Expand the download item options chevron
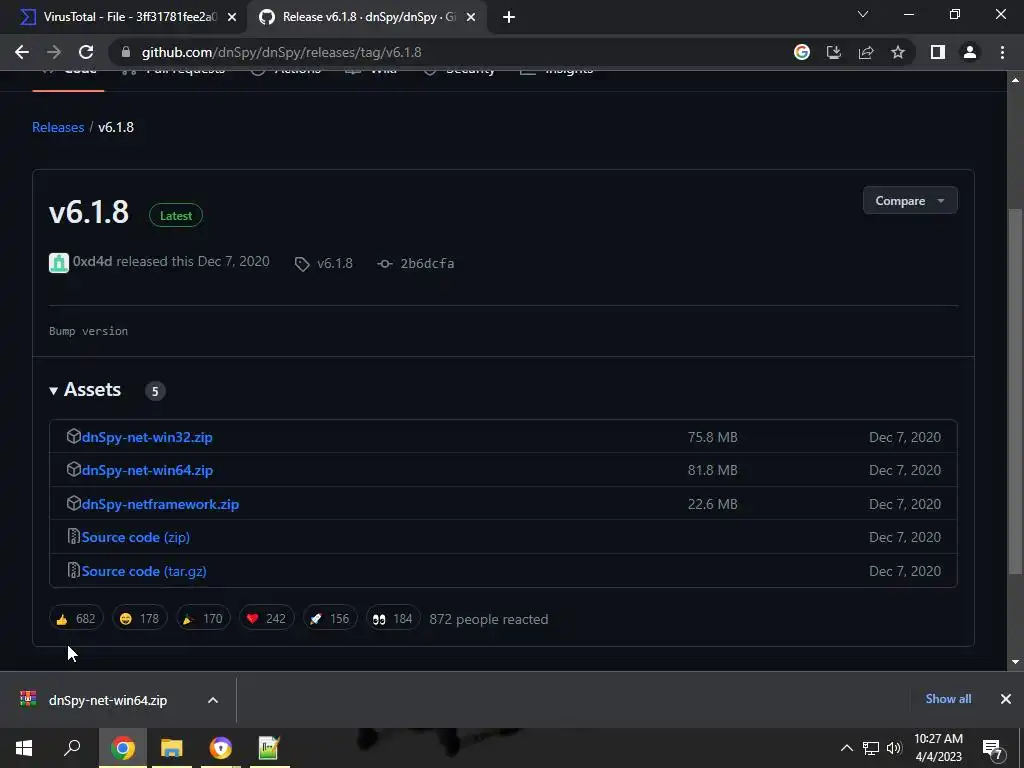Image resolution: width=1024 pixels, height=768 pixels. (213, 700)
